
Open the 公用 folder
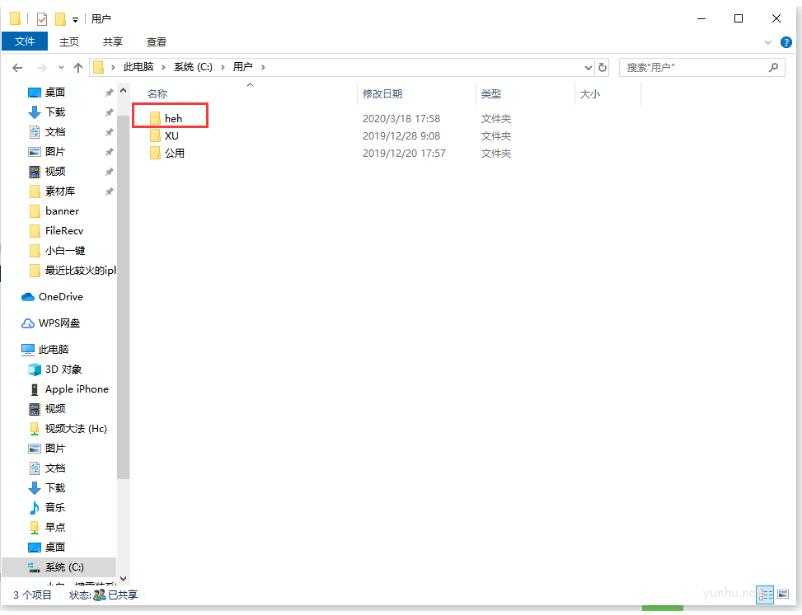point(174,153)
